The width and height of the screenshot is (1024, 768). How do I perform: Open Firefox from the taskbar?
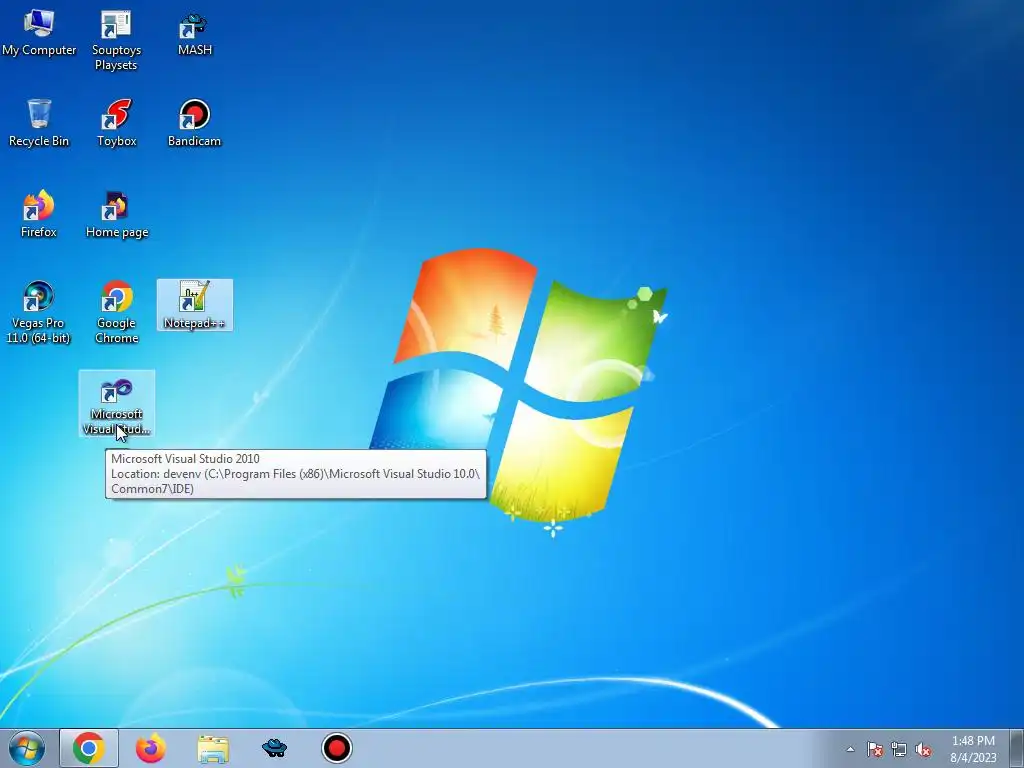151,748
